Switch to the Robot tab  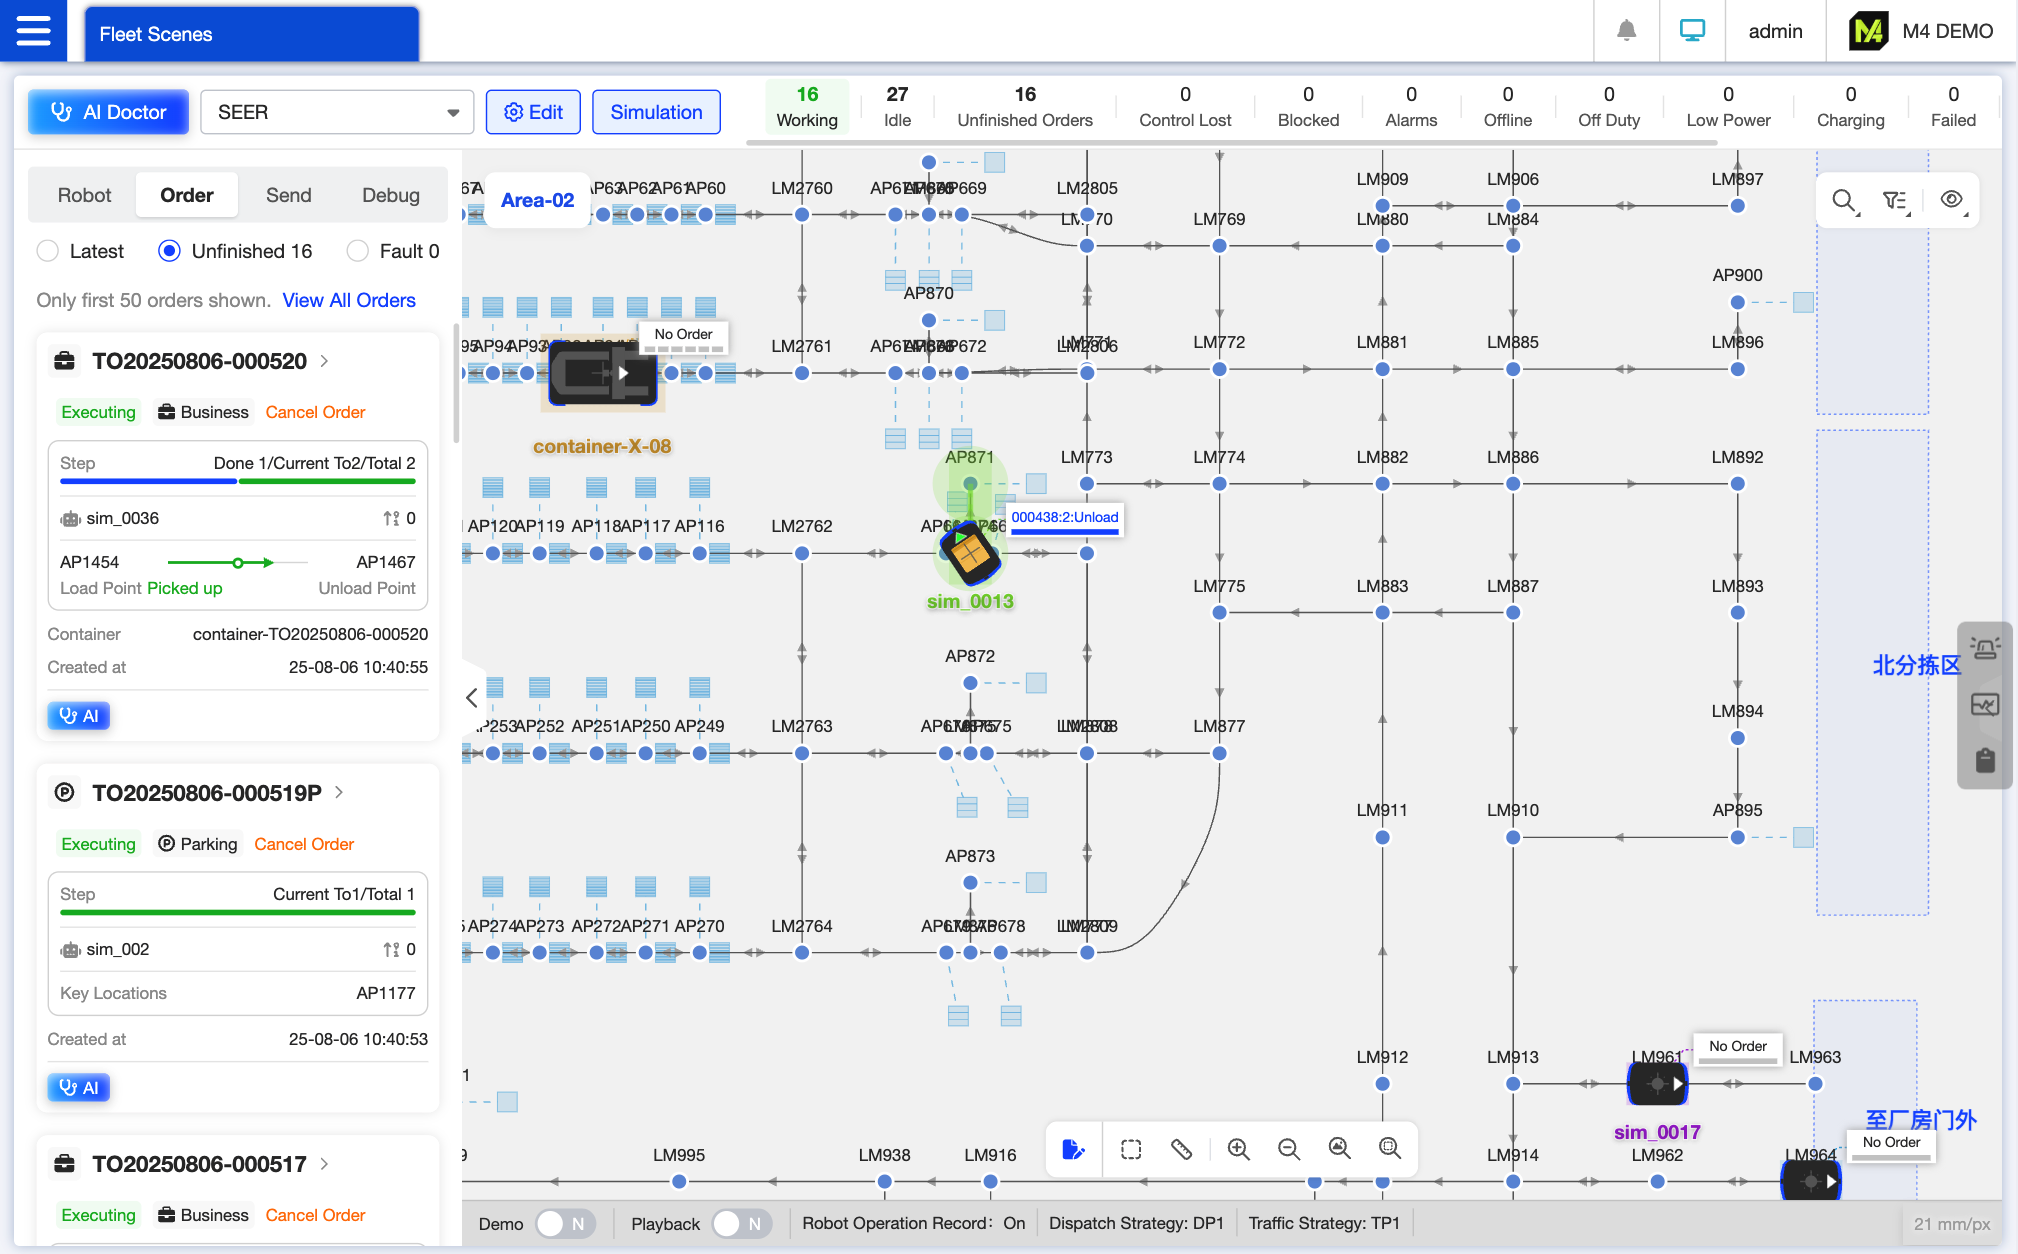(x=84, y=195)
